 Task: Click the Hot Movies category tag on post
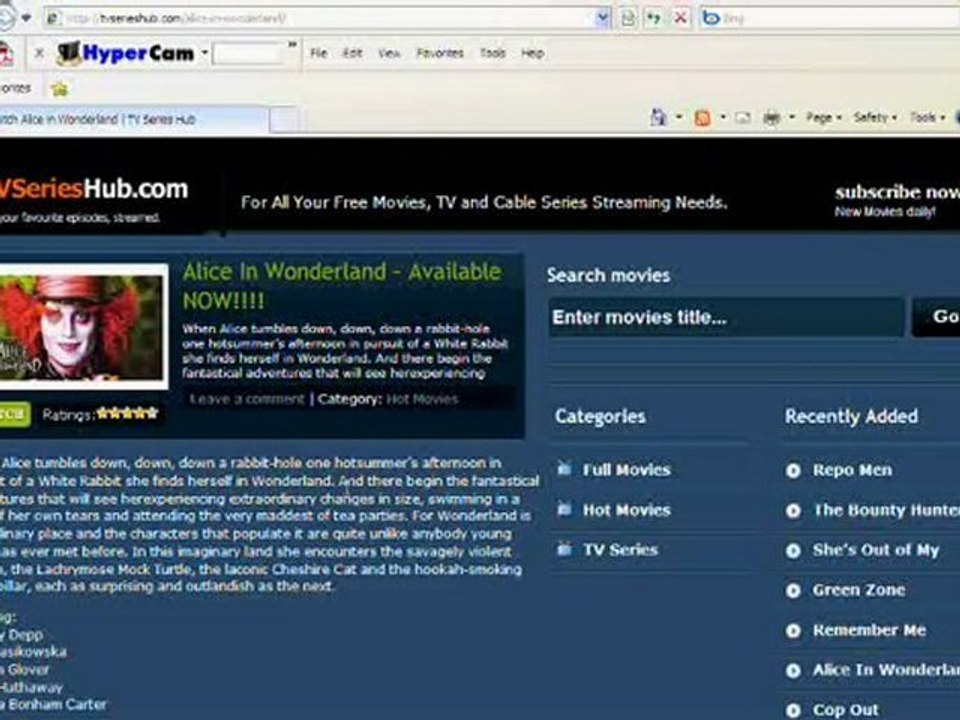click(x=422, y=399)
